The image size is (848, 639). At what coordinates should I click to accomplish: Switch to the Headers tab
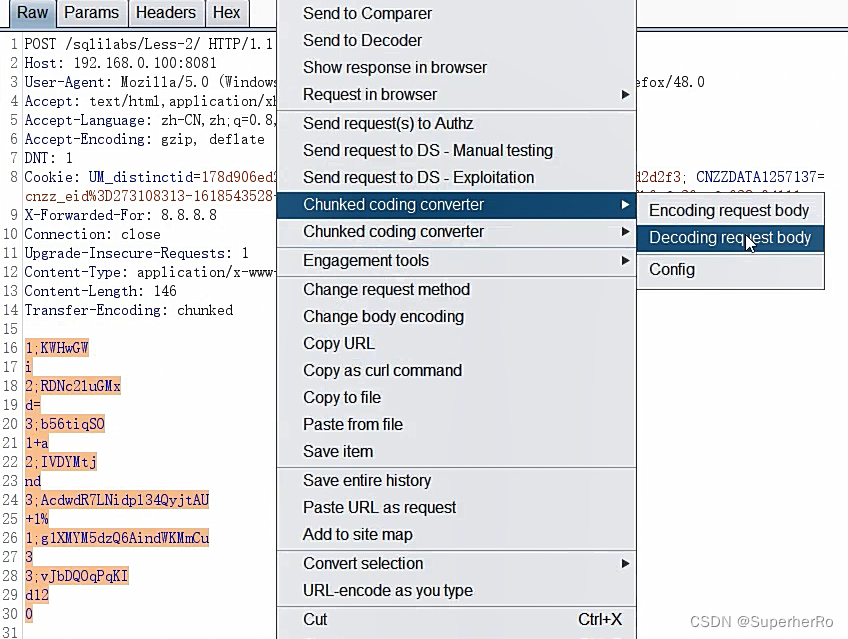pyautogui.click(x=166, y=13)
